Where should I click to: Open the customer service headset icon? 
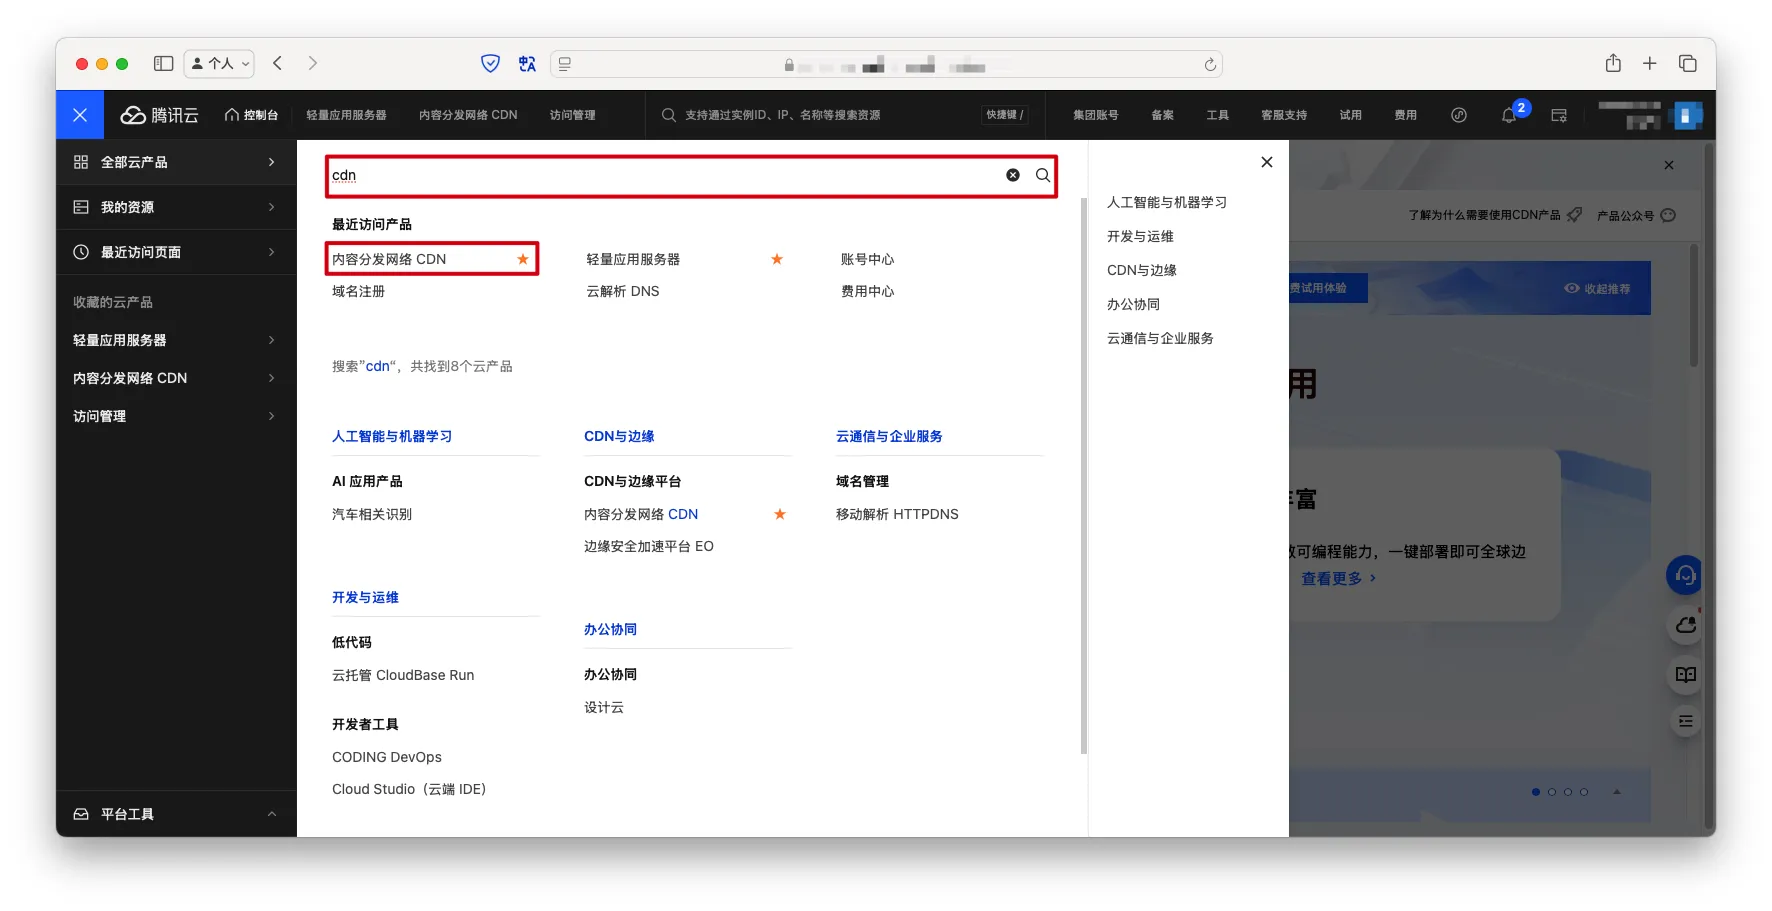coord(1685,575)
